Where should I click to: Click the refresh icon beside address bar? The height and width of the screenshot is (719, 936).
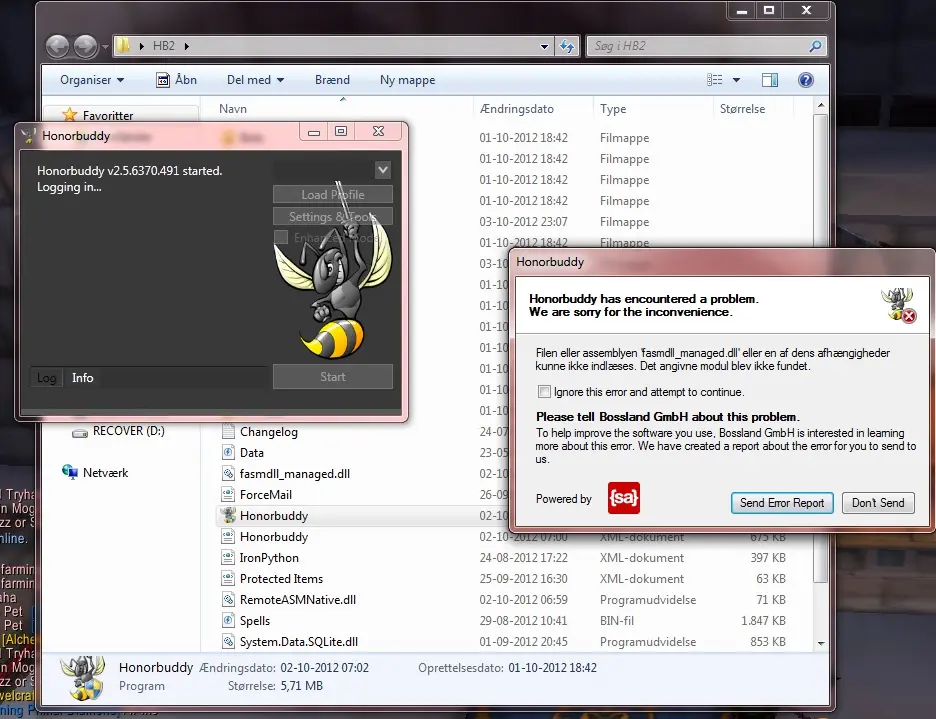[566, 46]
